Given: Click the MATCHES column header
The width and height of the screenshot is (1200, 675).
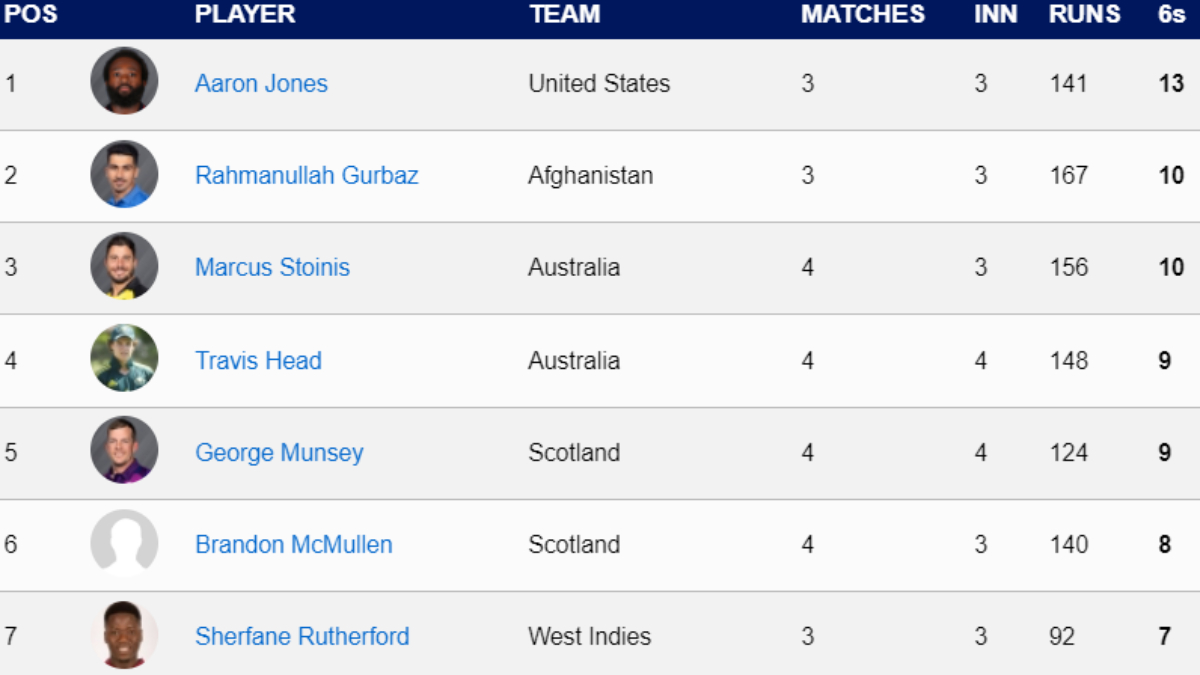Looking at the screenshot, I should pyautogui.click(x=862, y=15).
